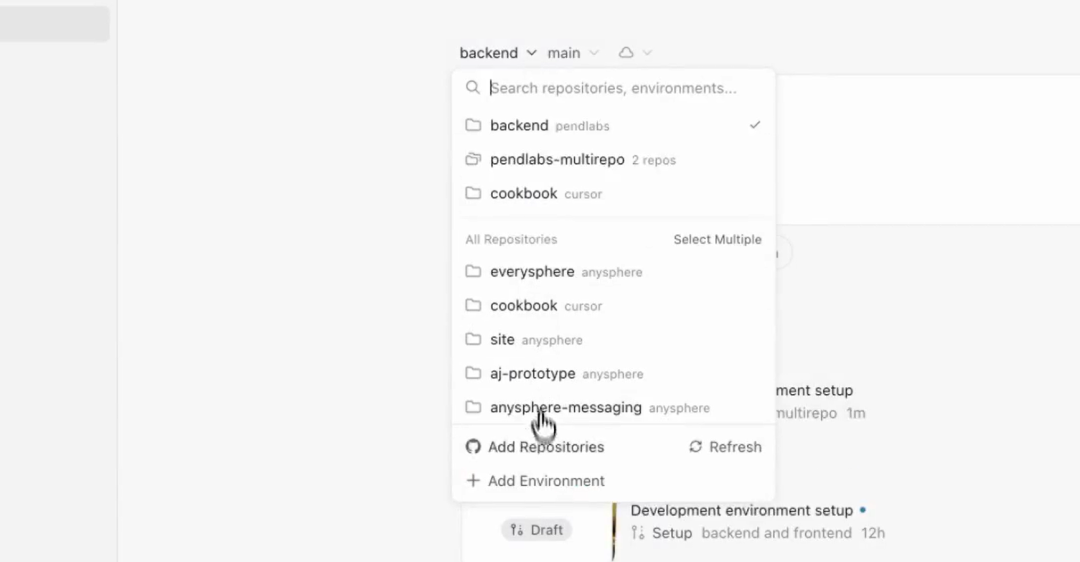Viewport: 1080px width, 562px height.
Task: Click the Add Repositories button
Action: (535, 447)
